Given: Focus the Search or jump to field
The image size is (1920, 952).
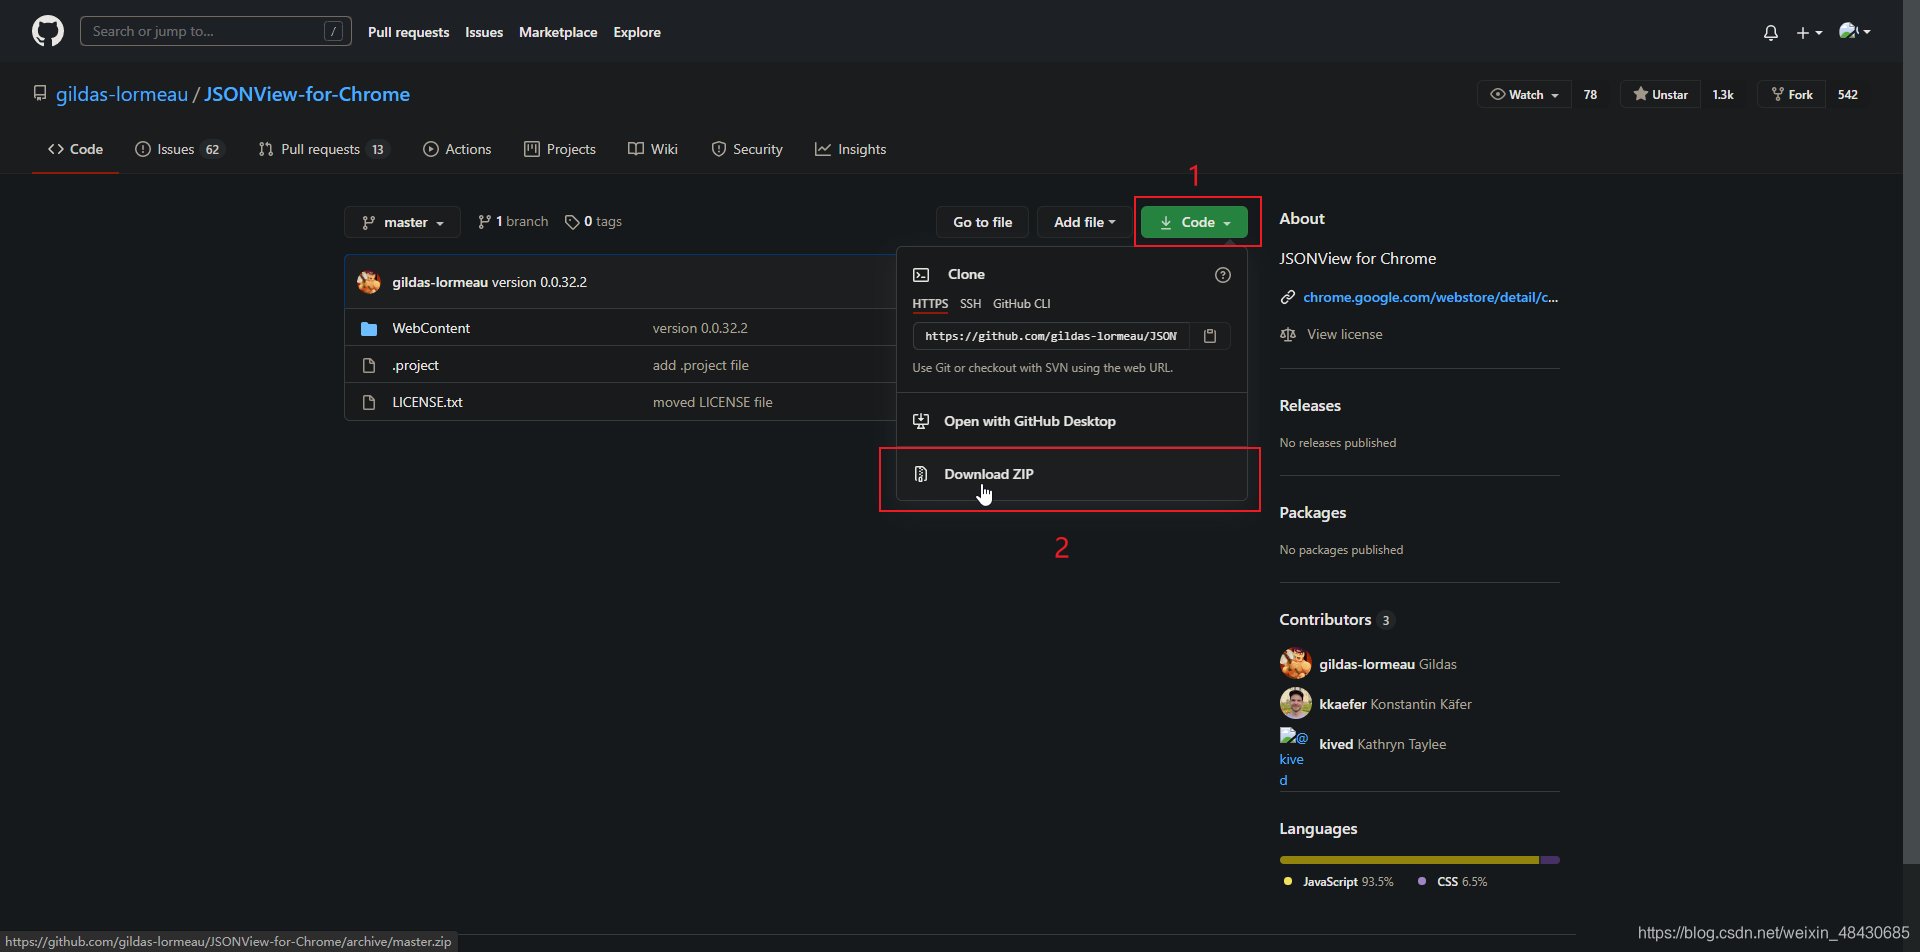Looking at the screenshot, I should tap(216, 31).
